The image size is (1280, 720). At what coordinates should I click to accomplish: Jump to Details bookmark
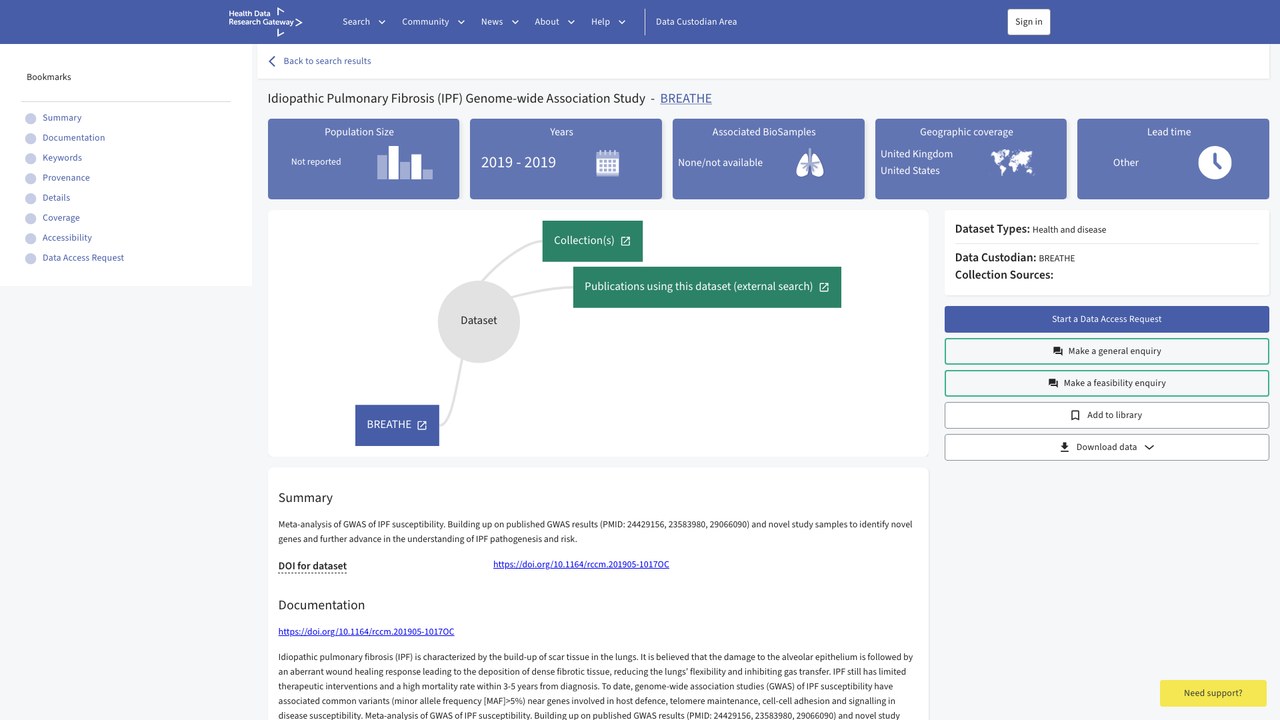(x=56, y=198)
